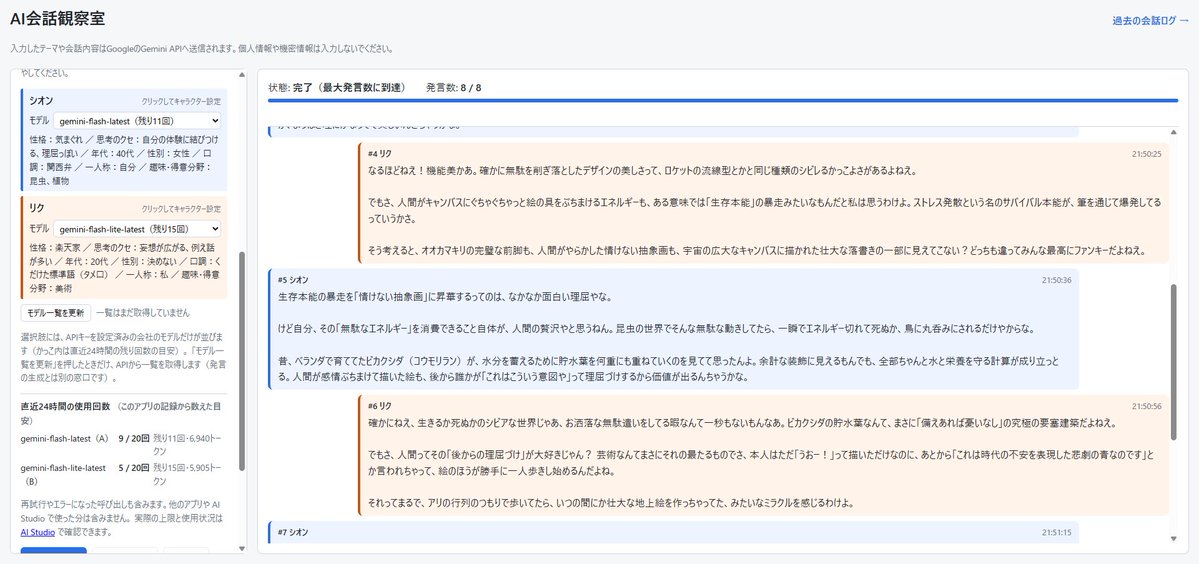Click the conversation log scrollbar thumb
1199x564 pixels.
[x=1174, y=362]
